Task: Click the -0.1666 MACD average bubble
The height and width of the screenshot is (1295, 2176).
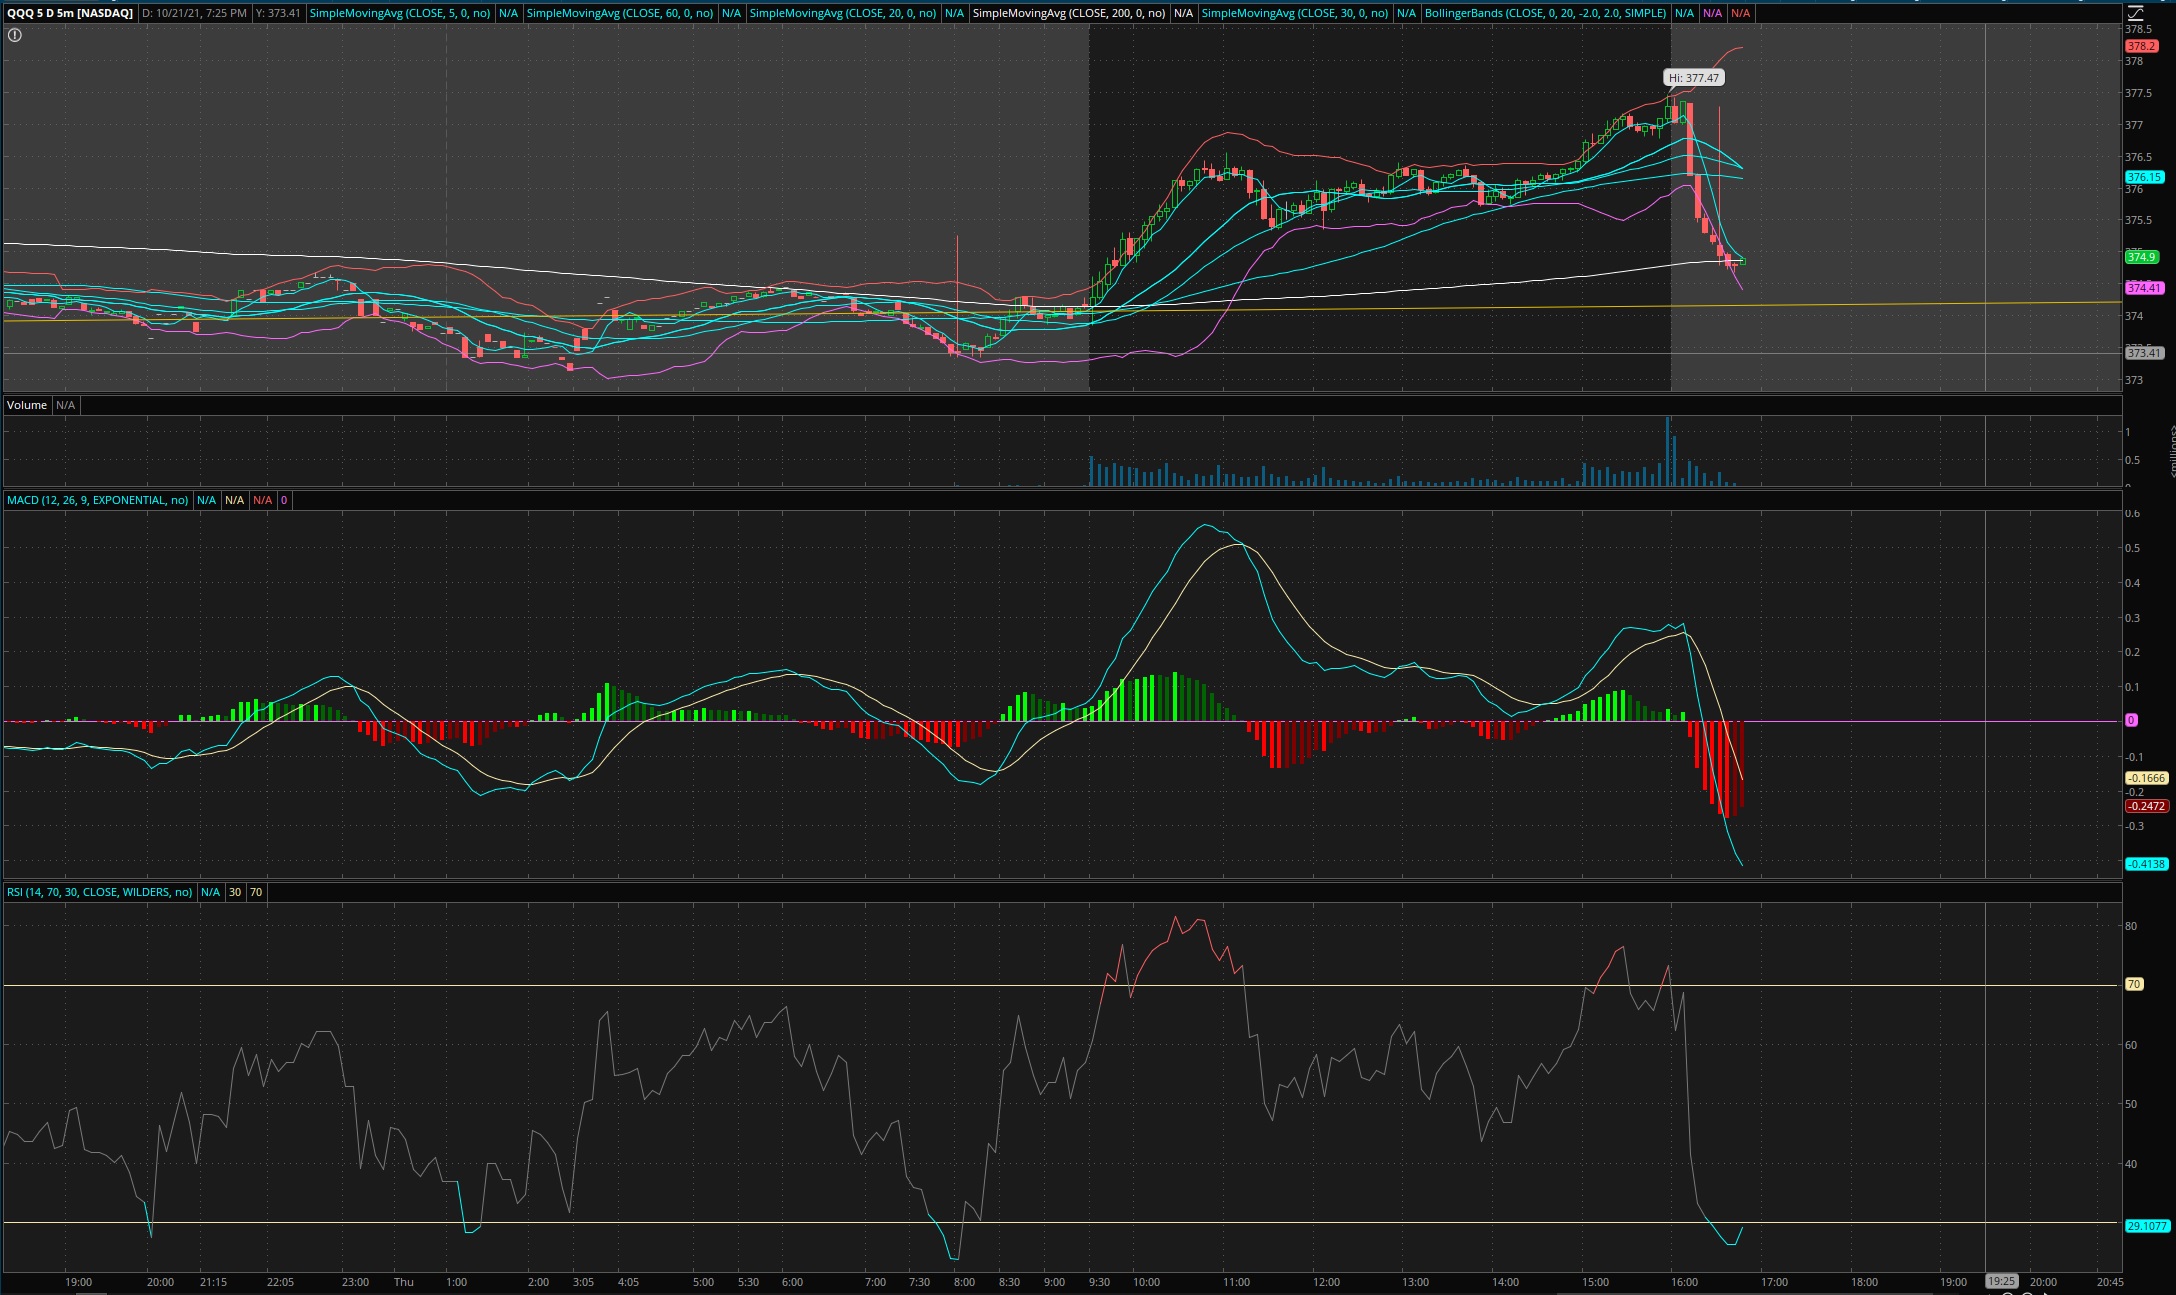Action: click(2146, 778)
